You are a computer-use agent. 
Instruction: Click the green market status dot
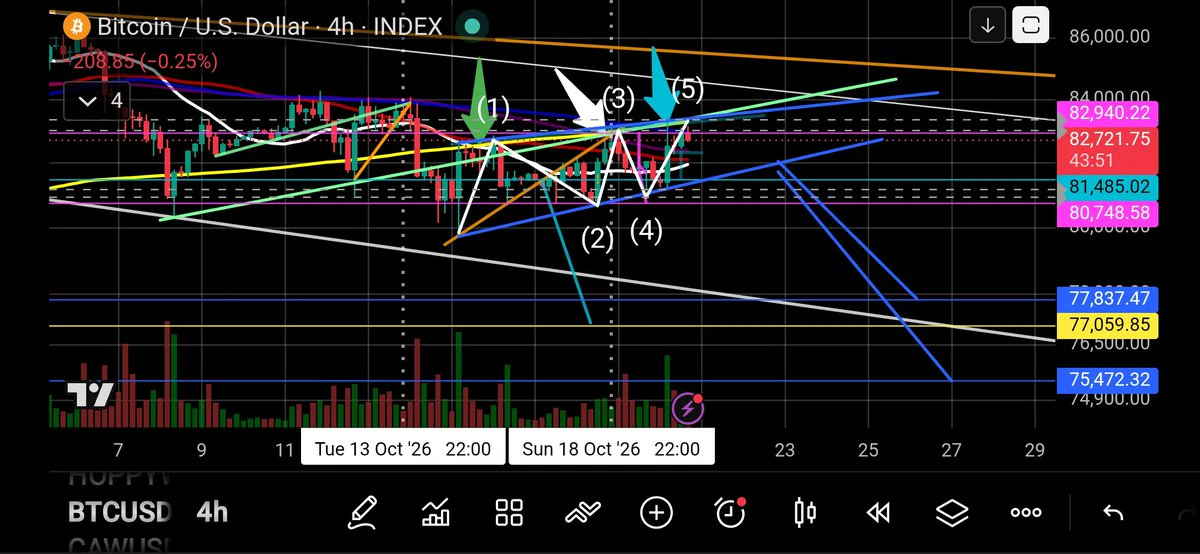pos(473,26)
